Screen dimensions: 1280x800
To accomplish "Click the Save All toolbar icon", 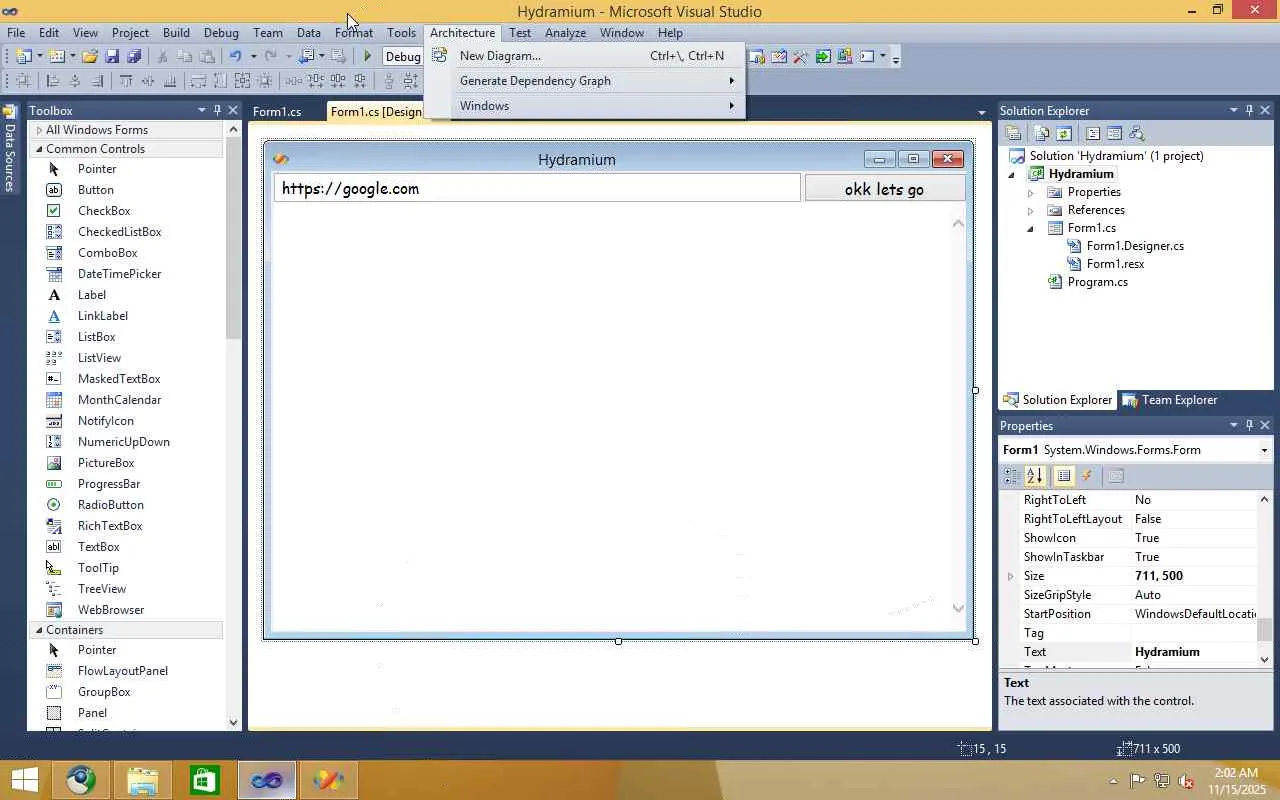I will (134, 57).
